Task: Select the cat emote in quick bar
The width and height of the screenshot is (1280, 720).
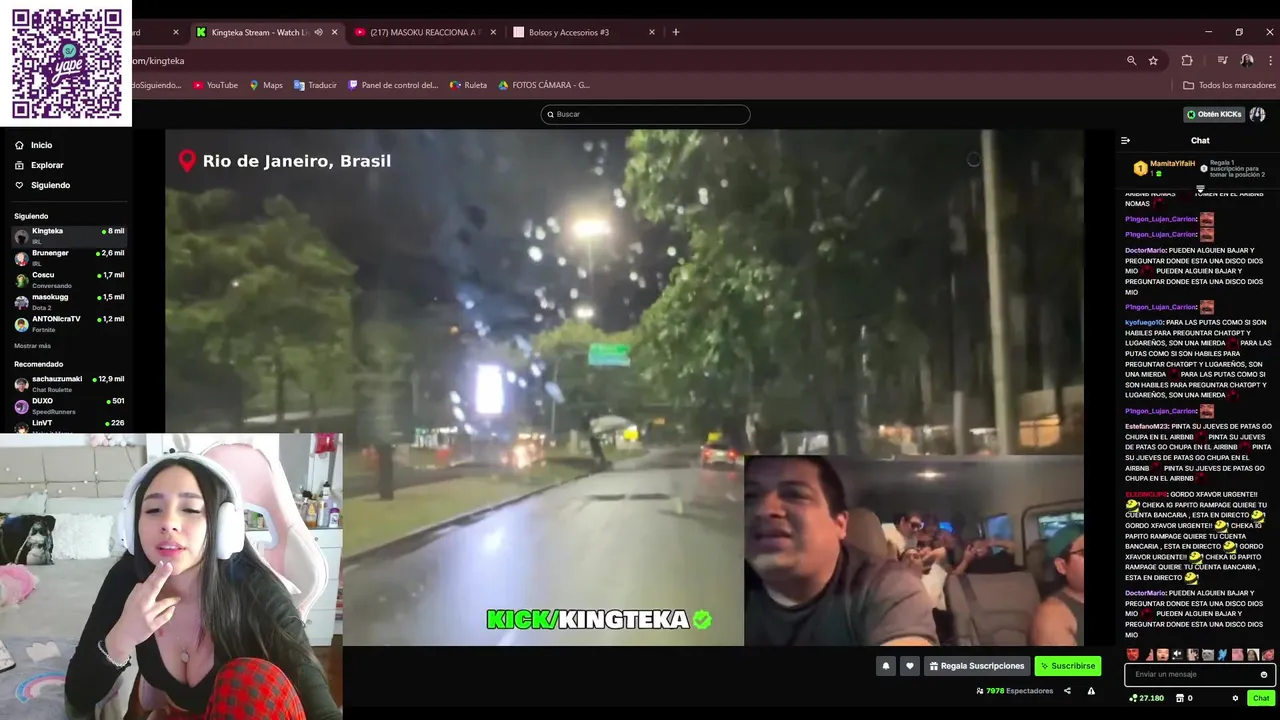Action: coord(1208,655)
